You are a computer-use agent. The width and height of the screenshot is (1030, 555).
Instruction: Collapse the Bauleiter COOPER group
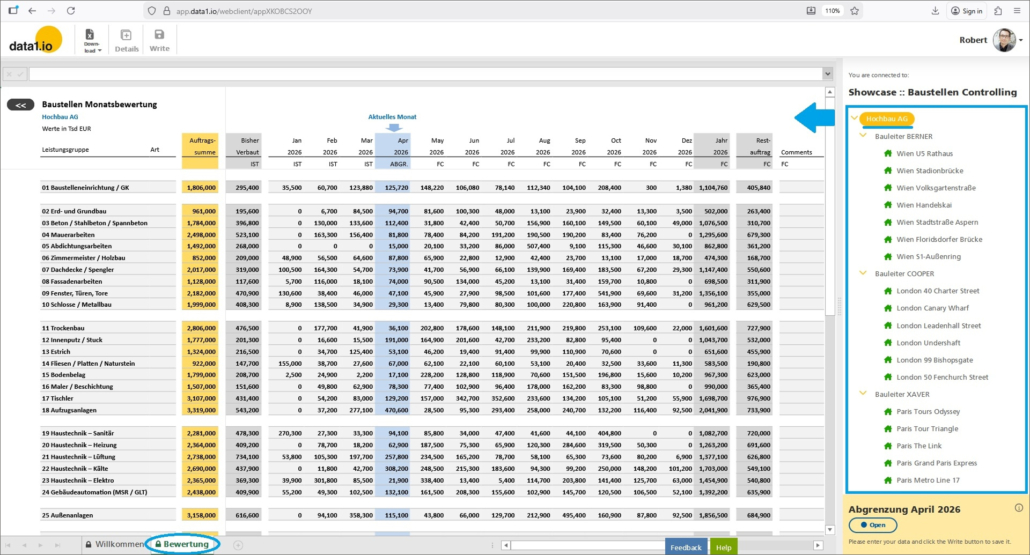[864, 273]
